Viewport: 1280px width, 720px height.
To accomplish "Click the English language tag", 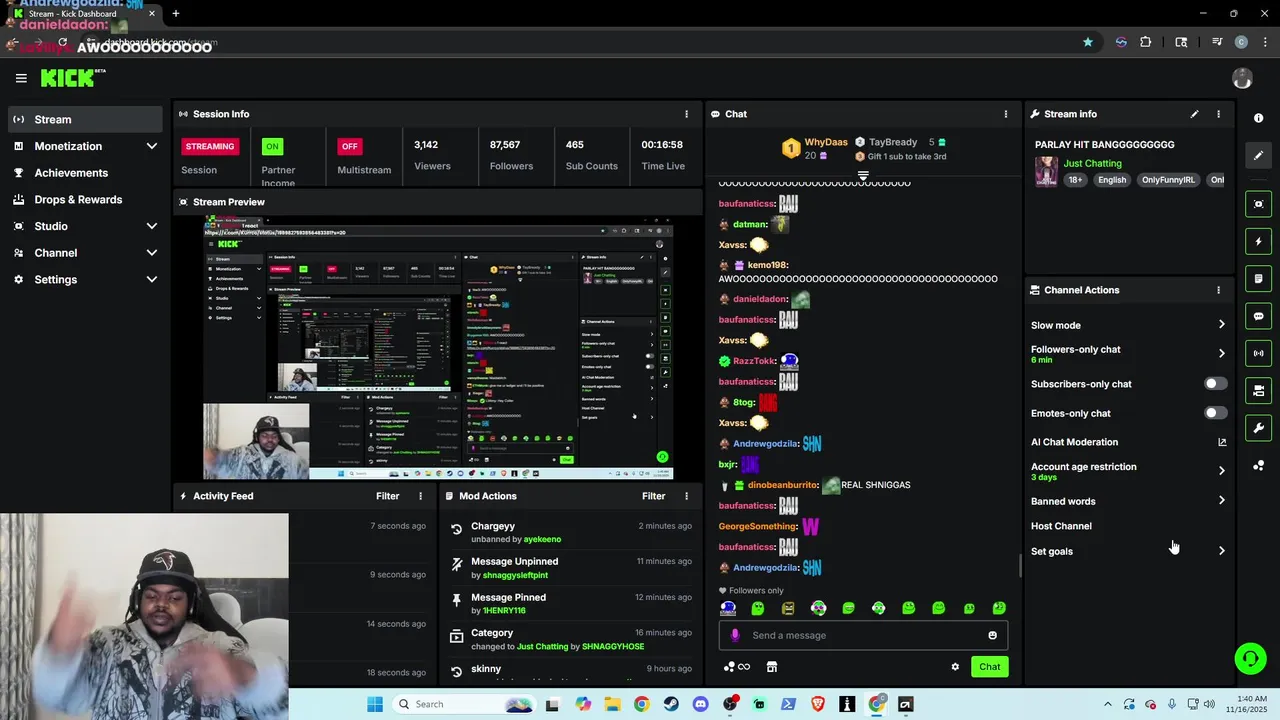I will pyautogui.click(x=1111, y=180).
